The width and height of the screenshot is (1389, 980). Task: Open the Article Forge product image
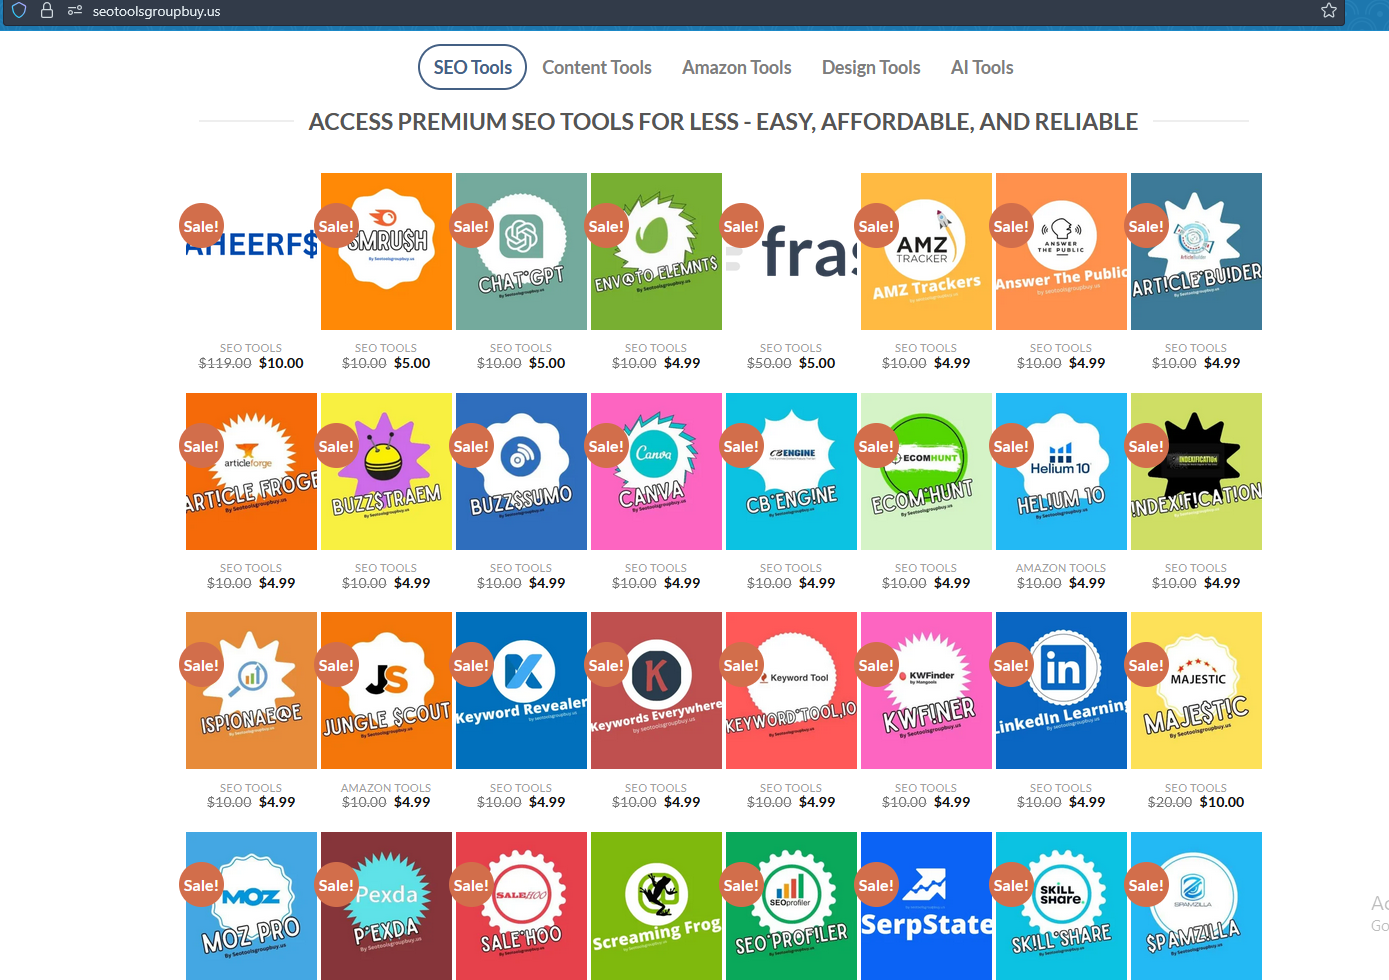tap(251, 471)
